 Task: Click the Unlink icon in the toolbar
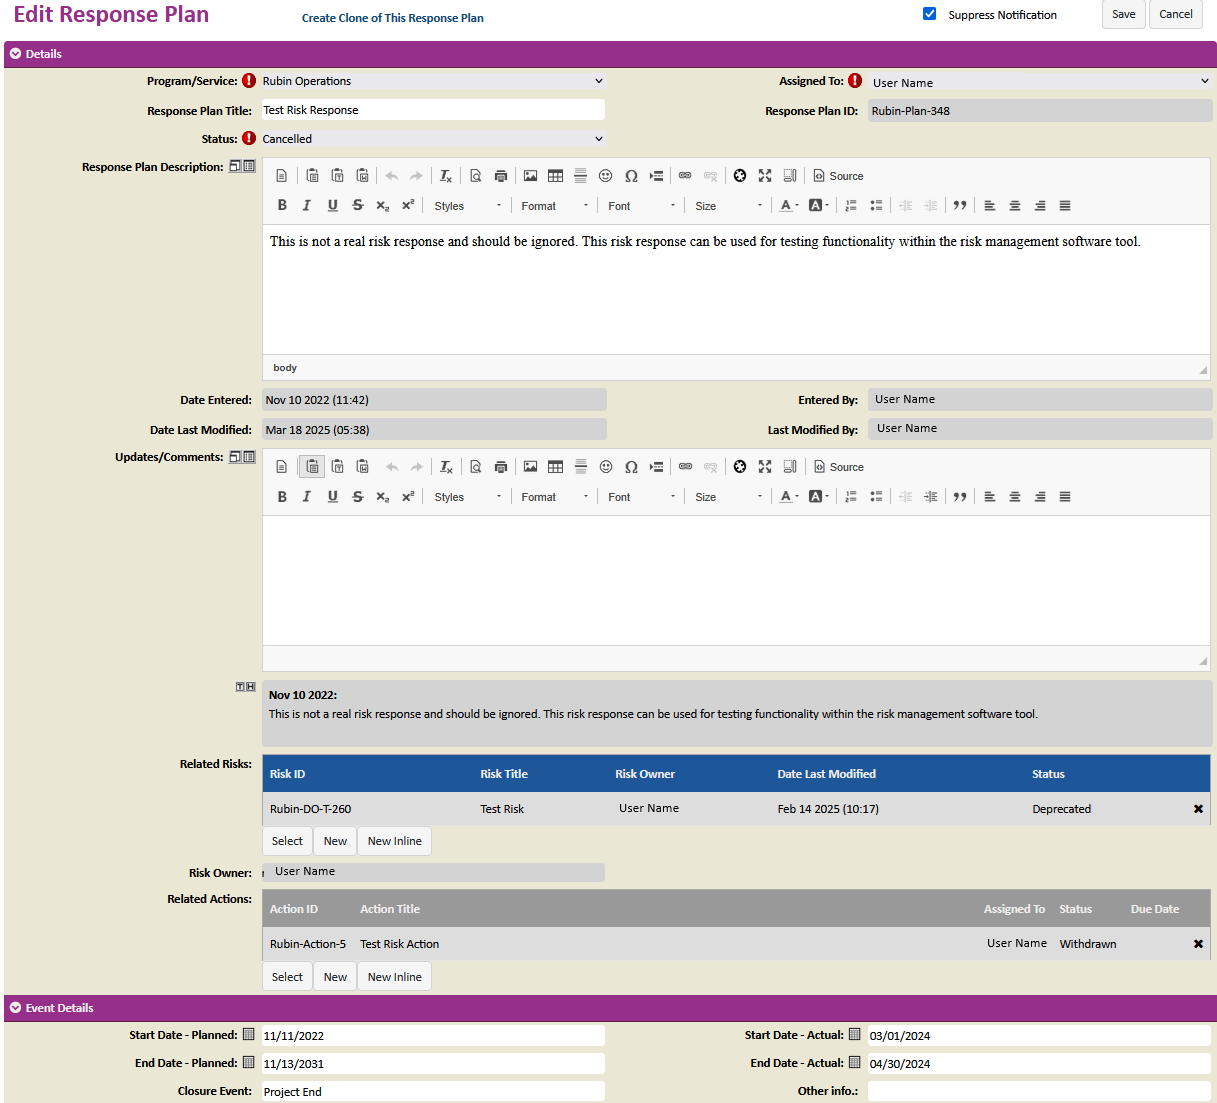coord(710,175)
